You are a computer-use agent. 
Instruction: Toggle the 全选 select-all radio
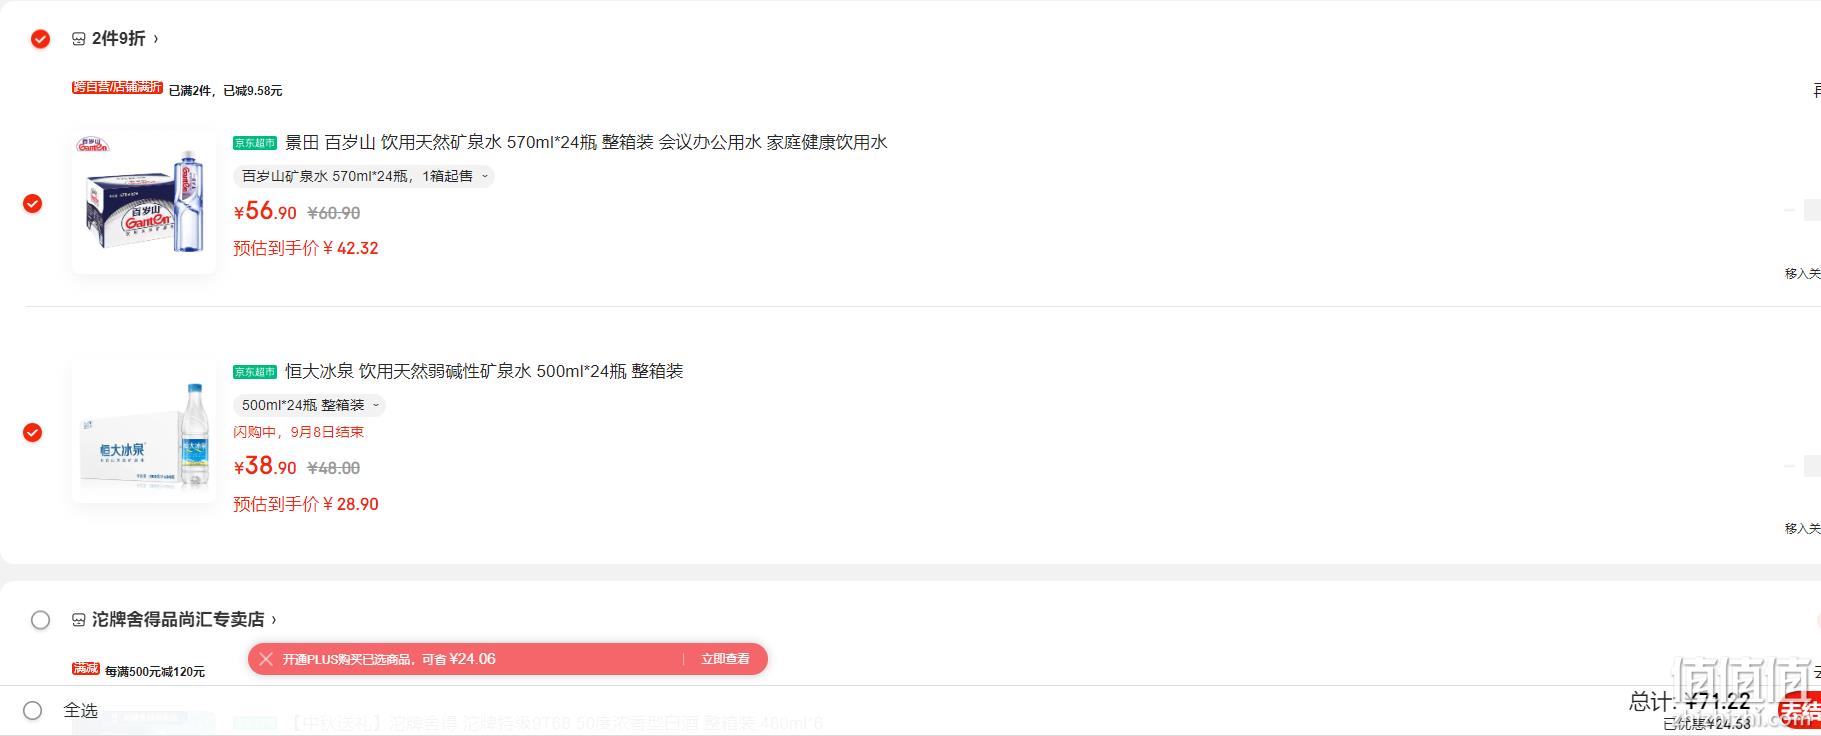pos(32,711)
